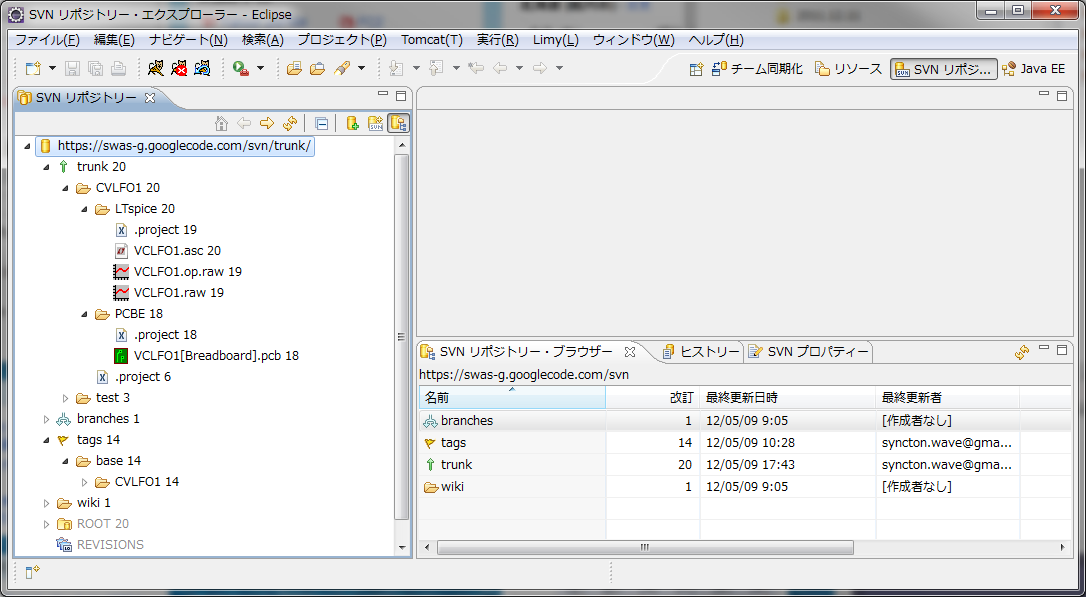Screen dimensions: 1086x597
Task: Open the ウィンドウ(W) menu
Action: pyautogui.click(x=633, y=39)
